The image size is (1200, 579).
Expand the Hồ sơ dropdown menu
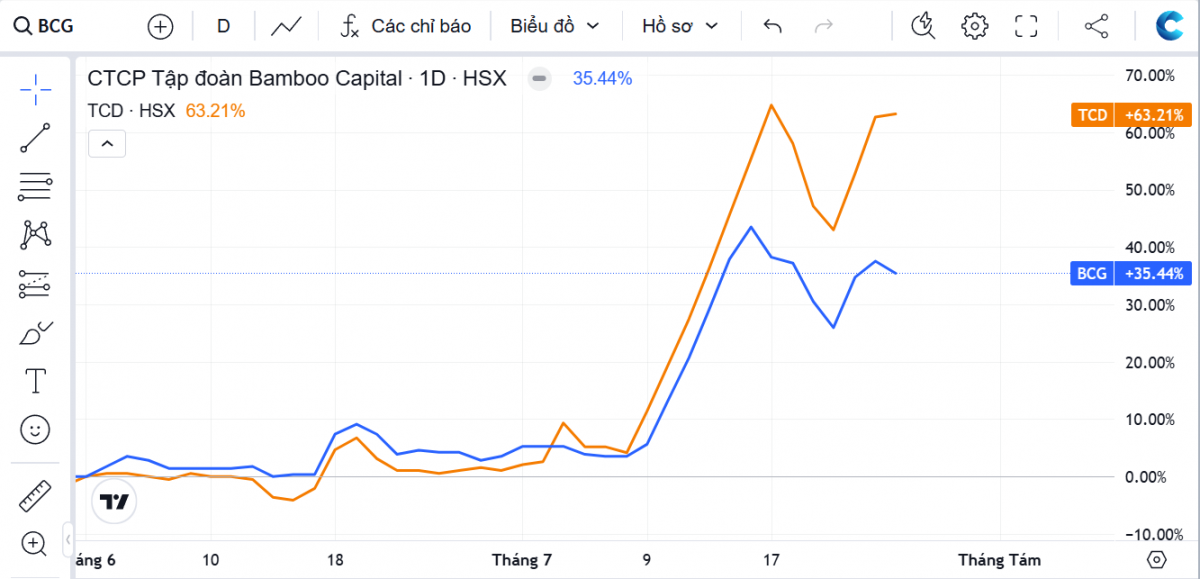pos(680,26)
